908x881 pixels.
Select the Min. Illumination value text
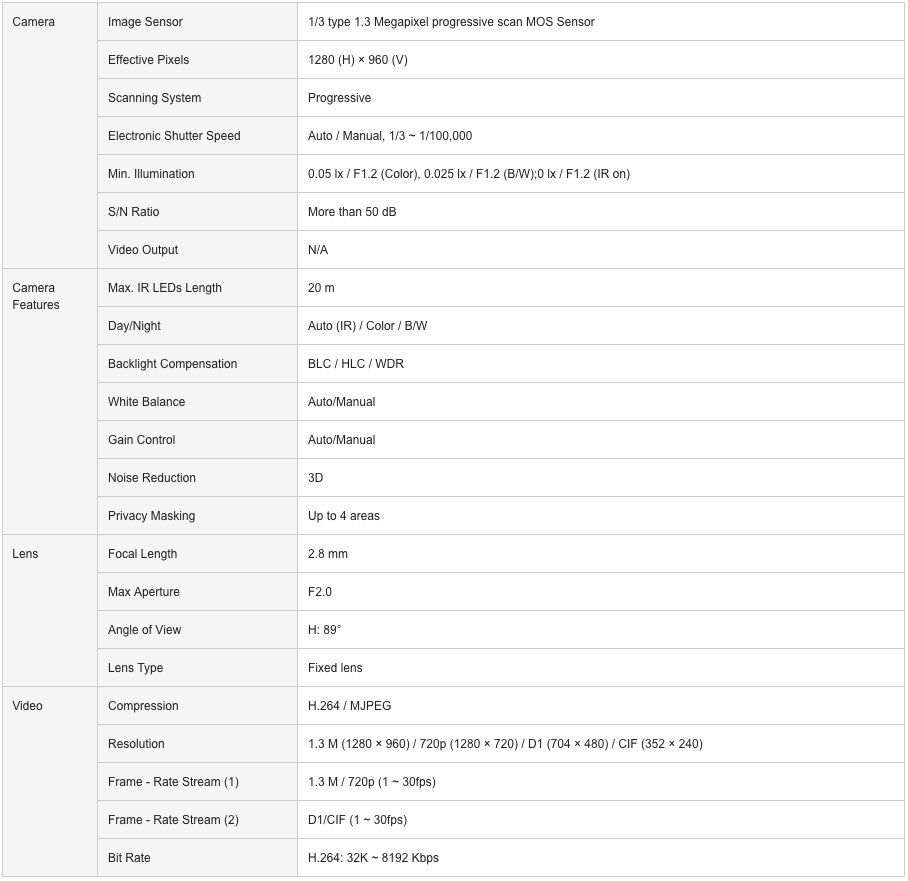pos(468,174)
